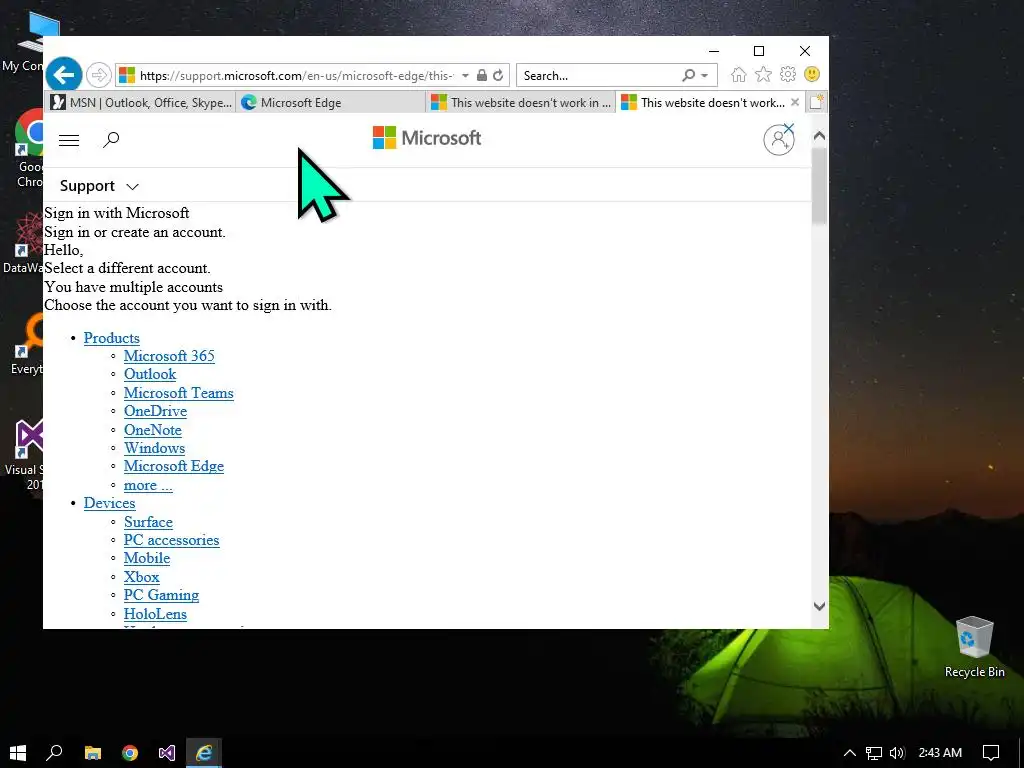The height and width of the screenshot is (768, 1024).
Task: Open the Devices link
Action: 110,503
